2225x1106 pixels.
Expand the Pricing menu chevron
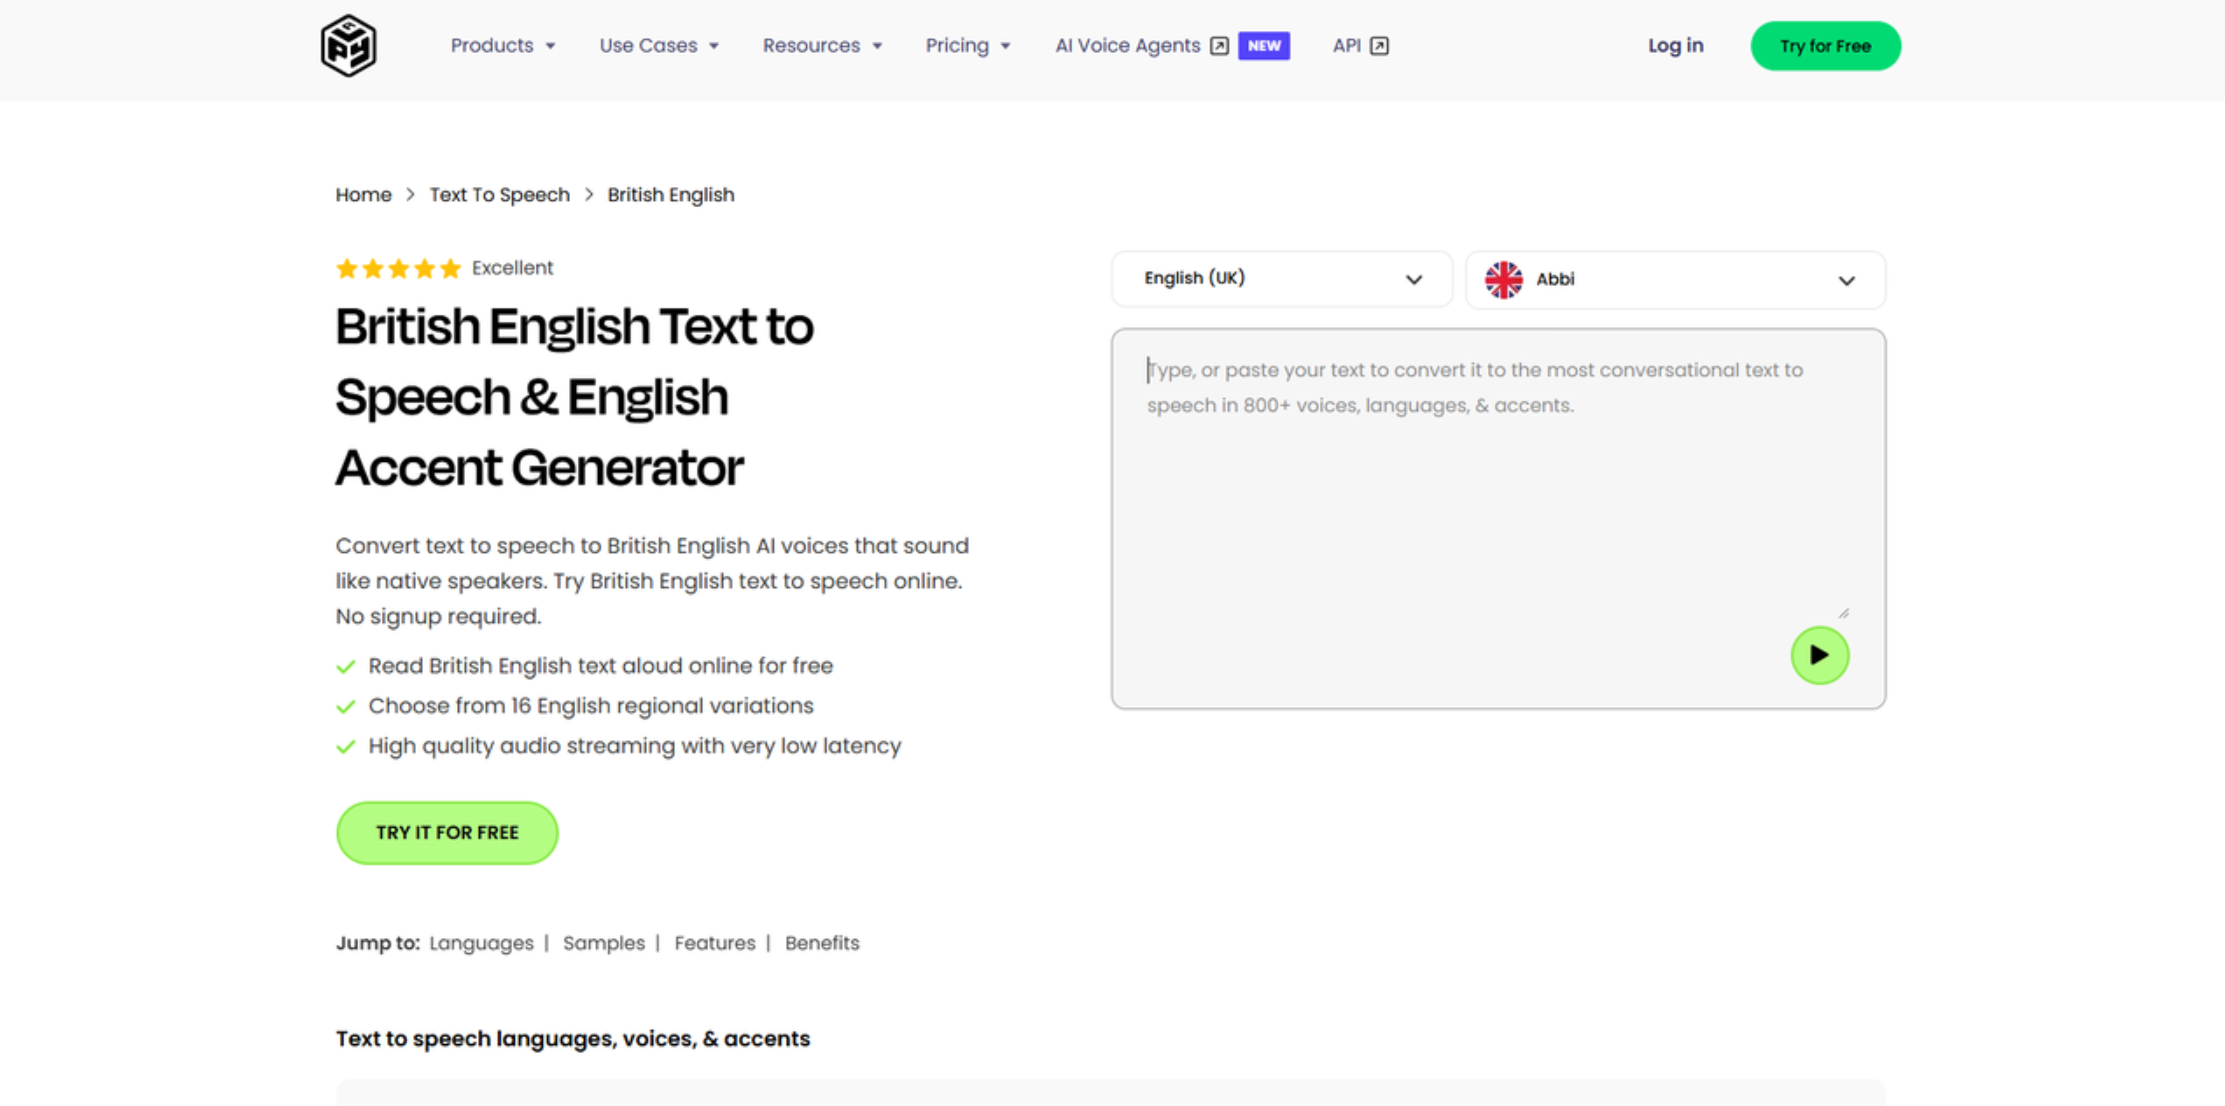coord(1006,45)
